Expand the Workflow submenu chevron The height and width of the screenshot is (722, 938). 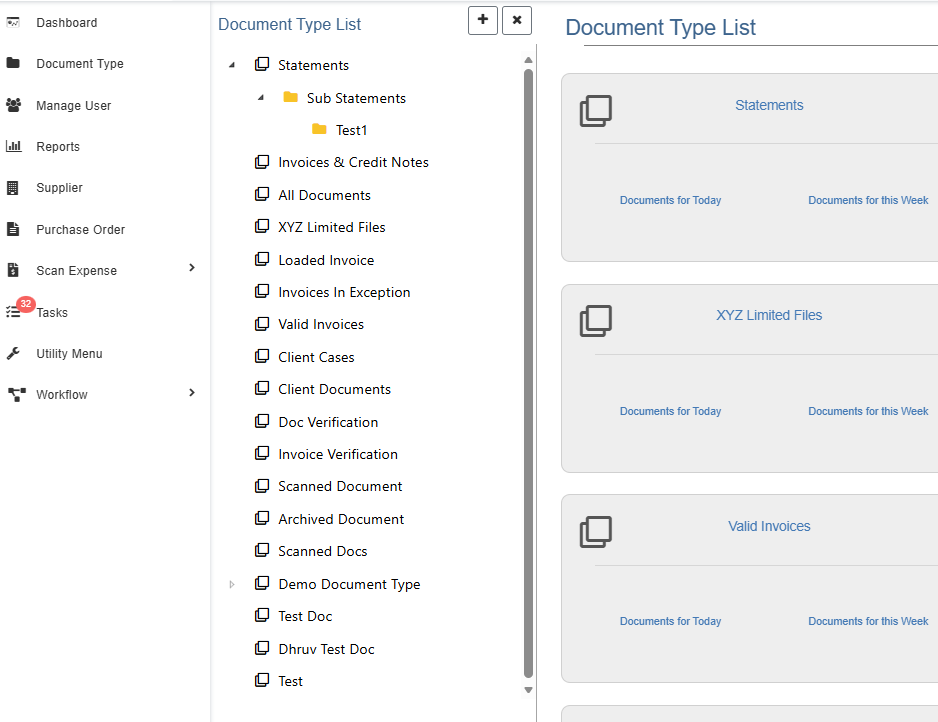click(192, 392)
